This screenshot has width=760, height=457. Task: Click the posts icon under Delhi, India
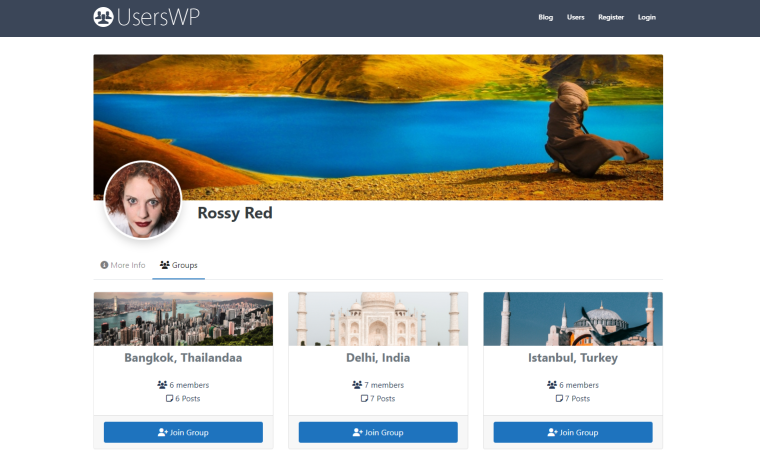tap(364, 398)
